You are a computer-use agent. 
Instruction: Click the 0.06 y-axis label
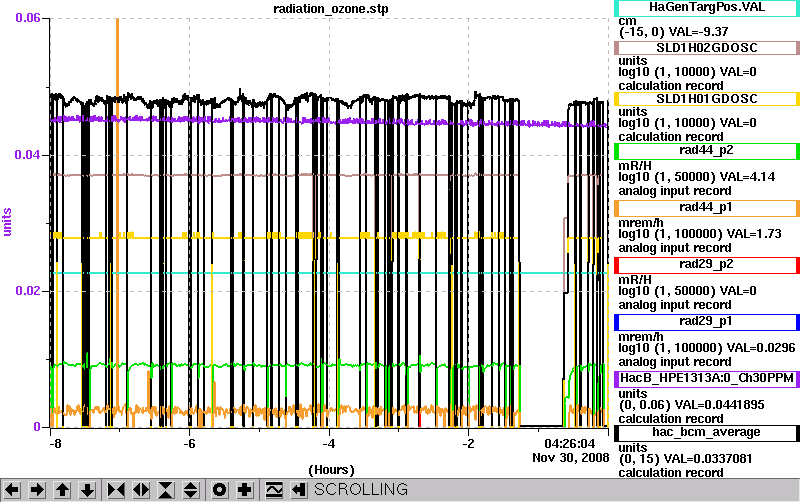pos(28,18)
